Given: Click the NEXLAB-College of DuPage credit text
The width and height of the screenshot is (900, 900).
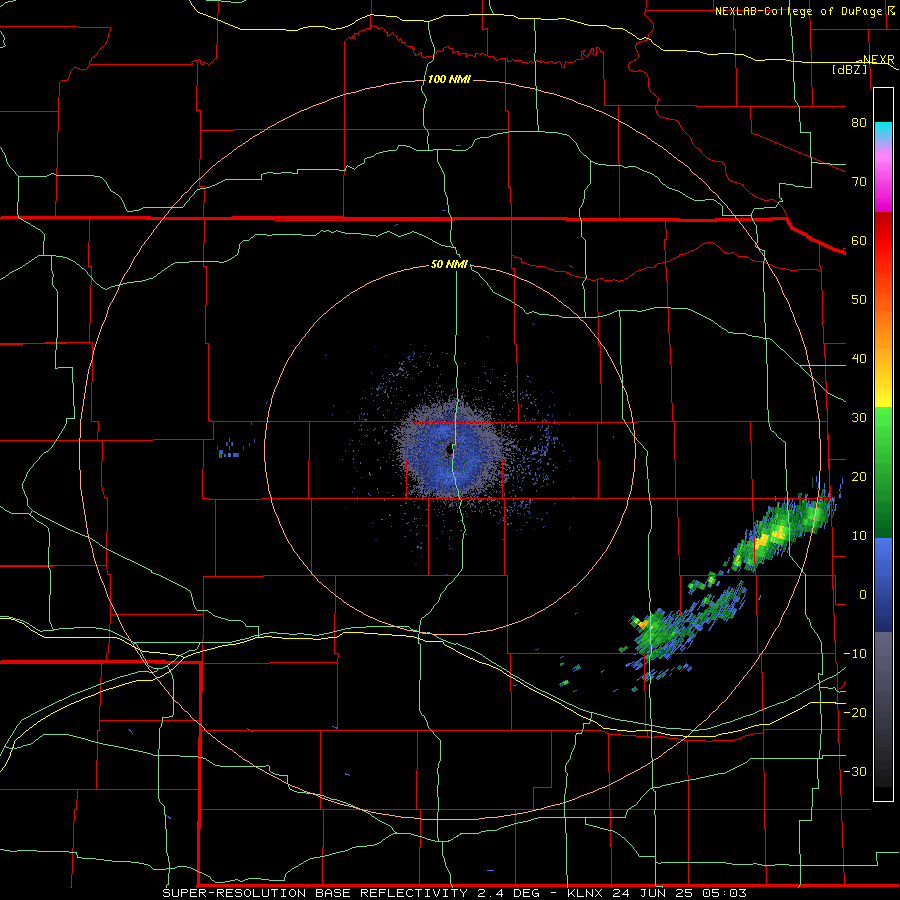Looking at the screenshot, I should [x=799, y=11].
